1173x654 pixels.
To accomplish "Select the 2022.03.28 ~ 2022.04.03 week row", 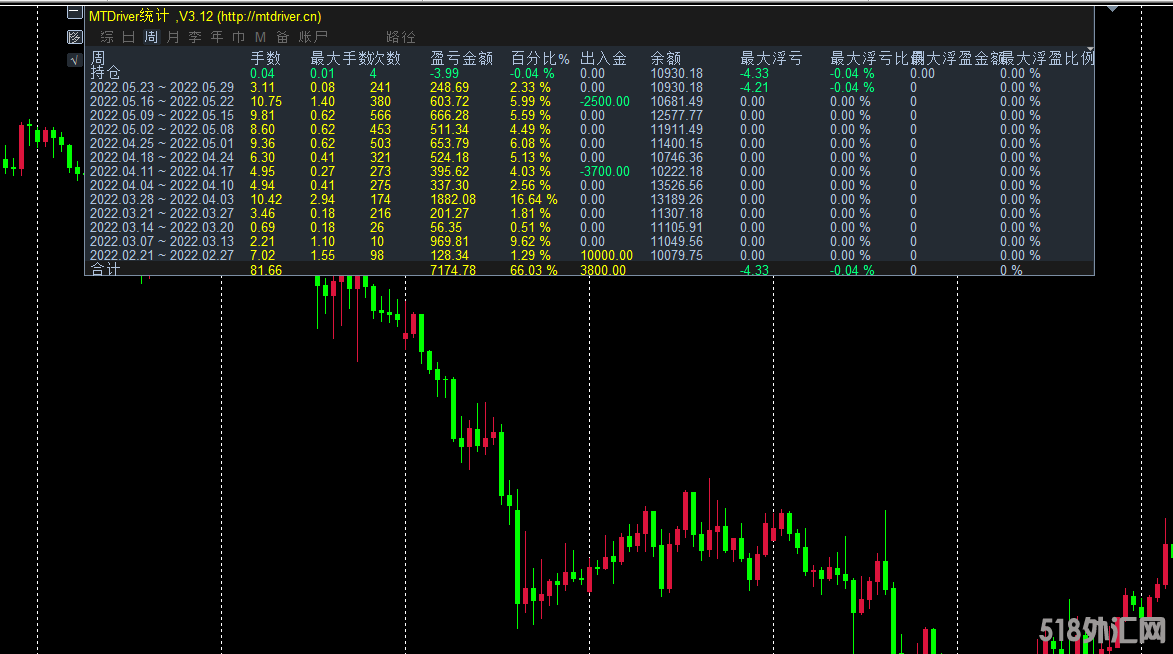I will tap(161, 199).
